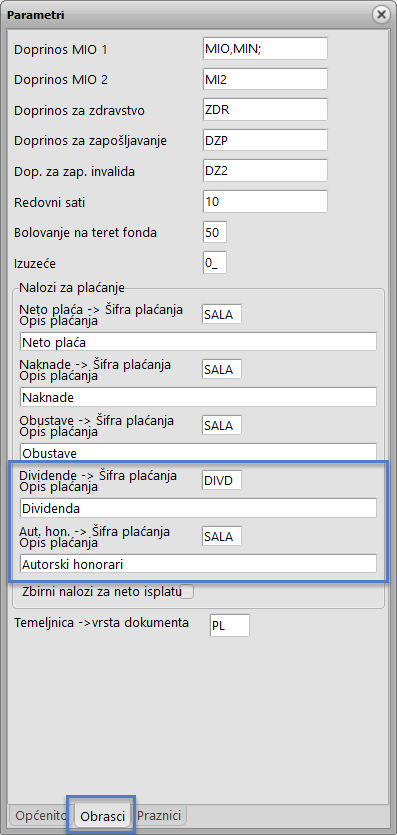Click the Dividende DIVD code field
This screenshot has height=835, width=397.
coord(221,480)
